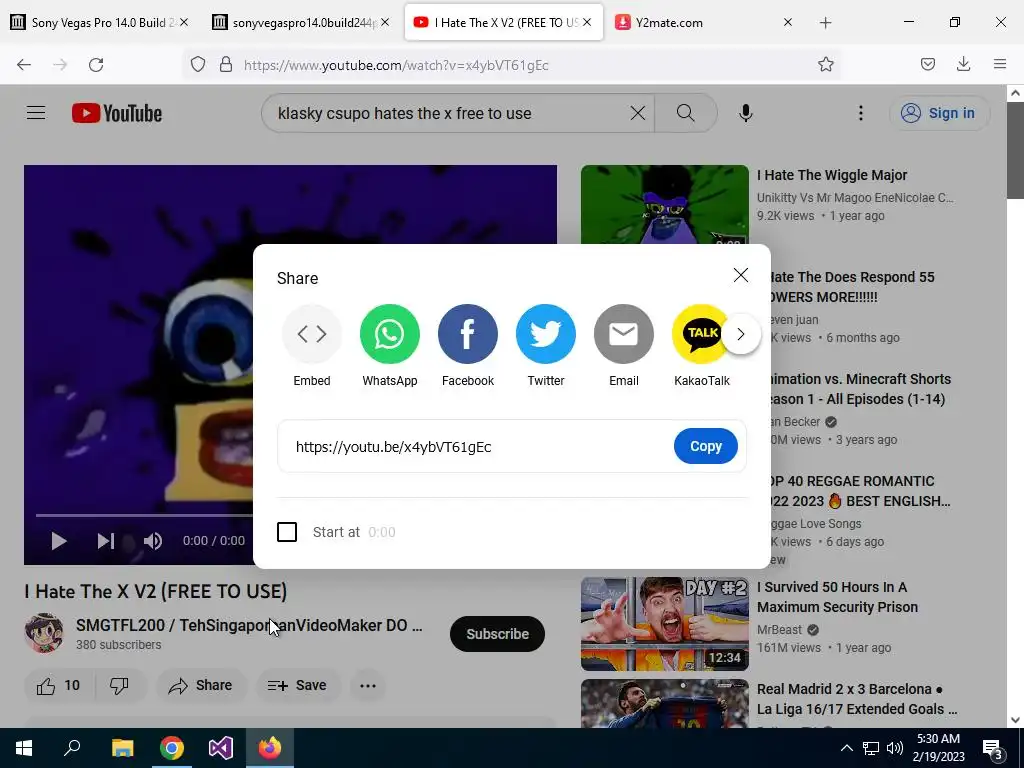This screenshot has width=1024, height=768.
Task: Open Firefox application menu
Action: coord(999,64)
